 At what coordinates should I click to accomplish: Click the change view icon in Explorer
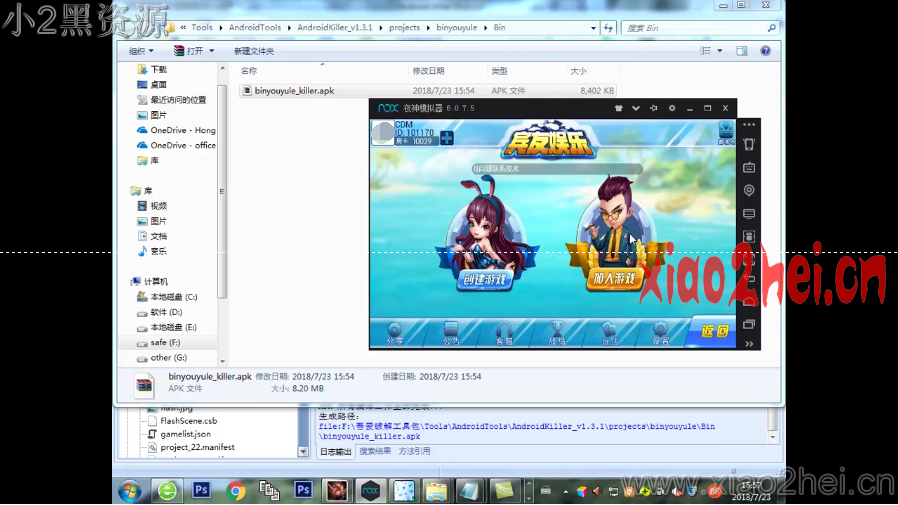coord(705,51)
